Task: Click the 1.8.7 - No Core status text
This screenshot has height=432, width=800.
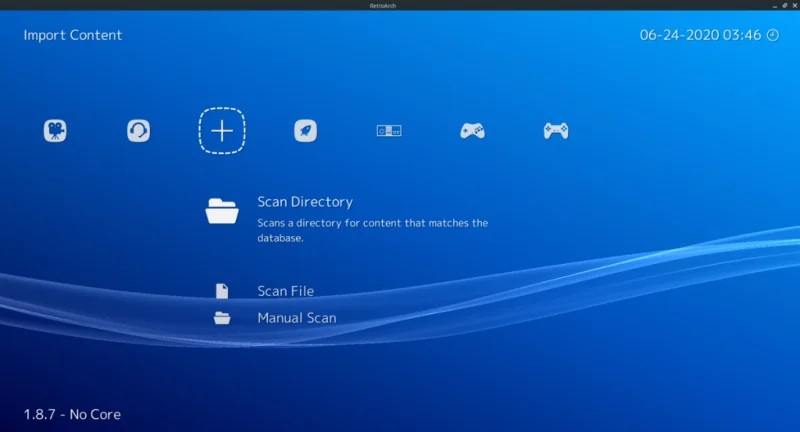Action: [72, 414]
